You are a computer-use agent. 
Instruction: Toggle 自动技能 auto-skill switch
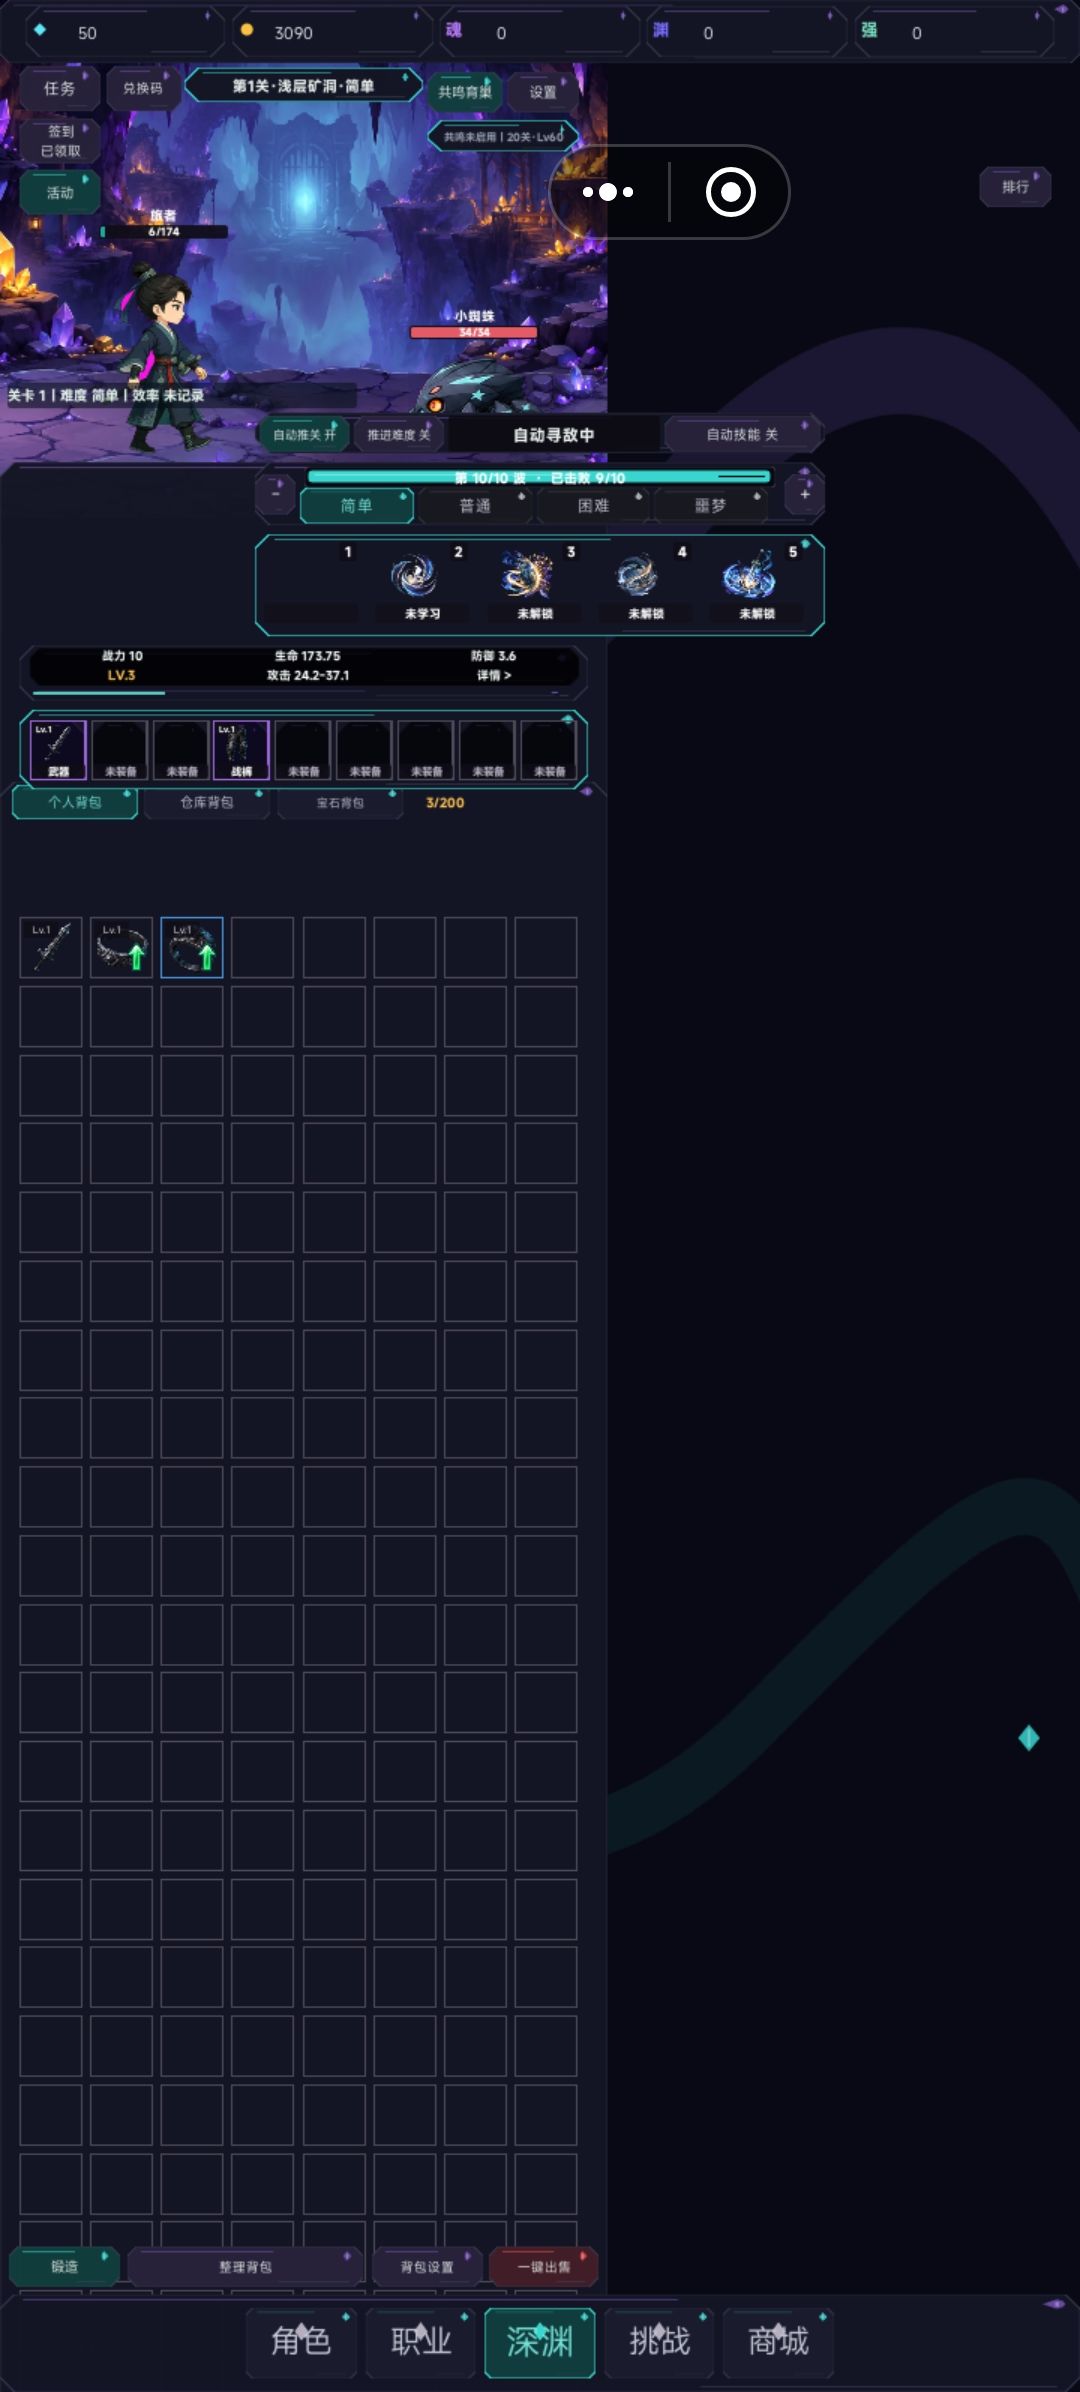[742, 435]
